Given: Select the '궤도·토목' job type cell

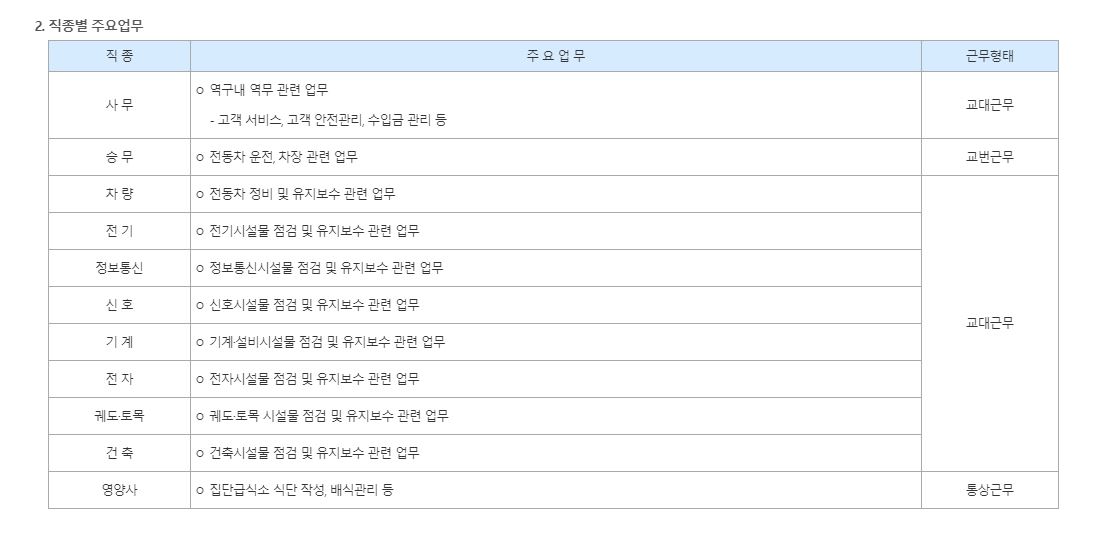Looking at the screenshot, I should pyautogui.click(x=119, y=416).
